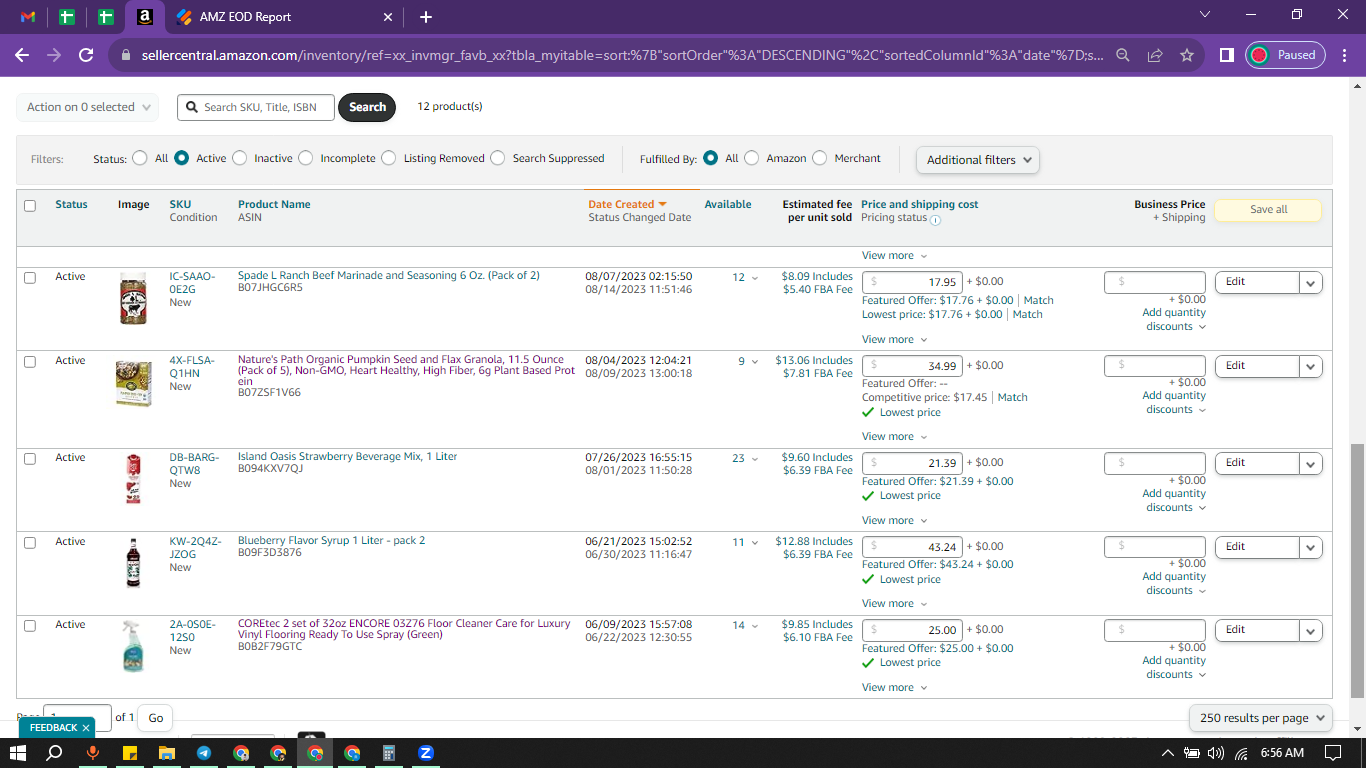Open the tab search chevron
Screen dimensions: 1366x768
1204,15
